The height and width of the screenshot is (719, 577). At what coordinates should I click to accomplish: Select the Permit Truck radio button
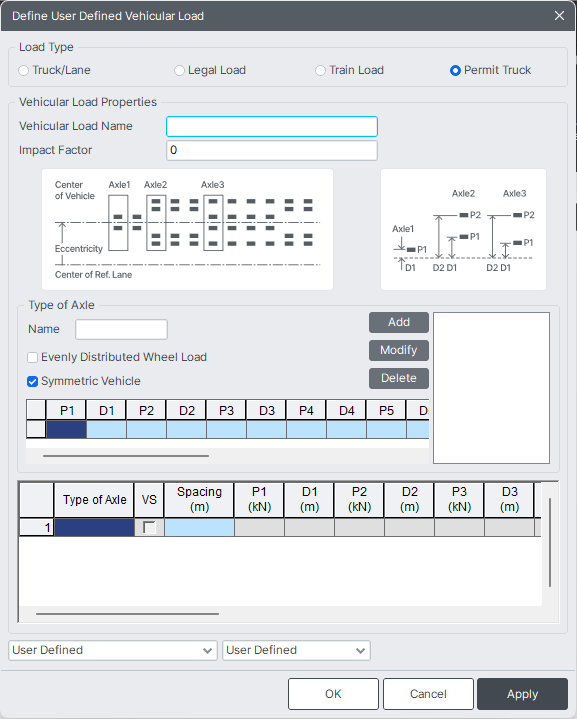coord(455,71)
